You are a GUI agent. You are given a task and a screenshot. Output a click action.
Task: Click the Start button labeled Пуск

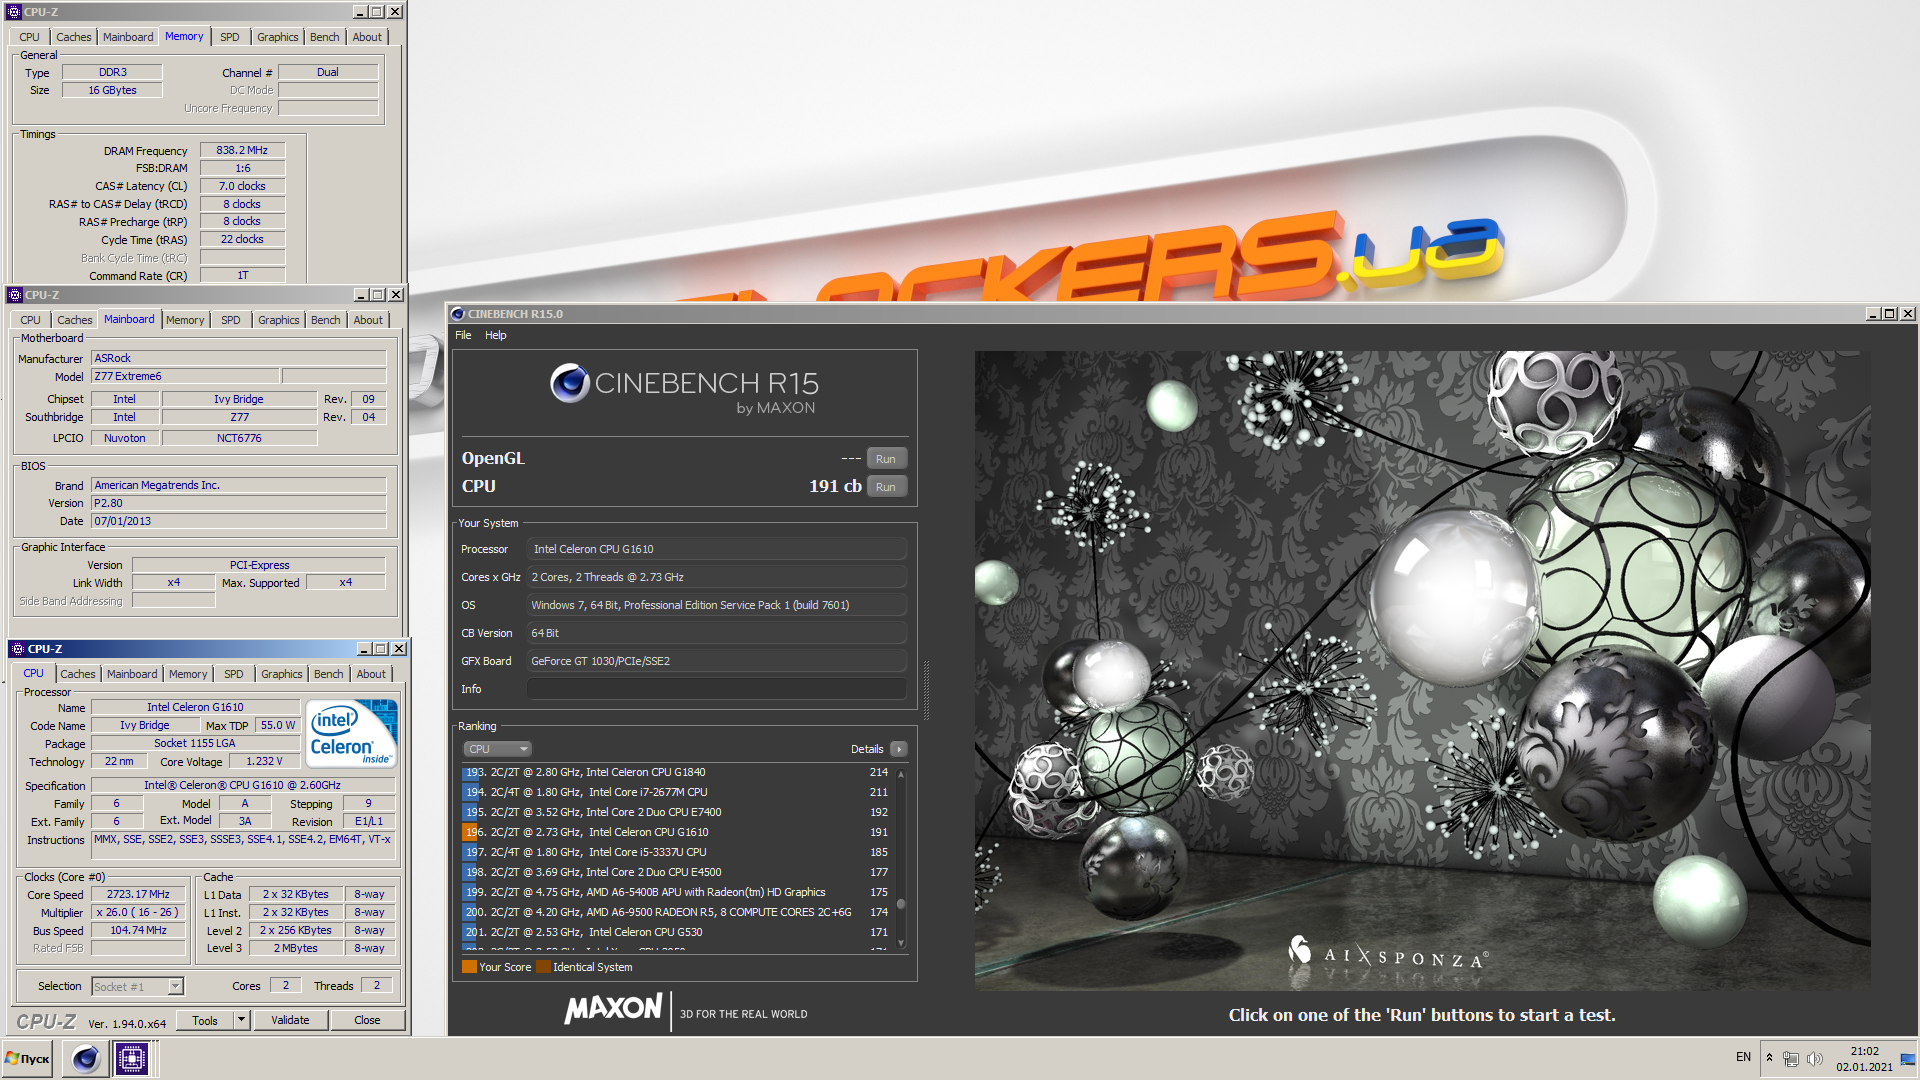tap(28, 1058)
